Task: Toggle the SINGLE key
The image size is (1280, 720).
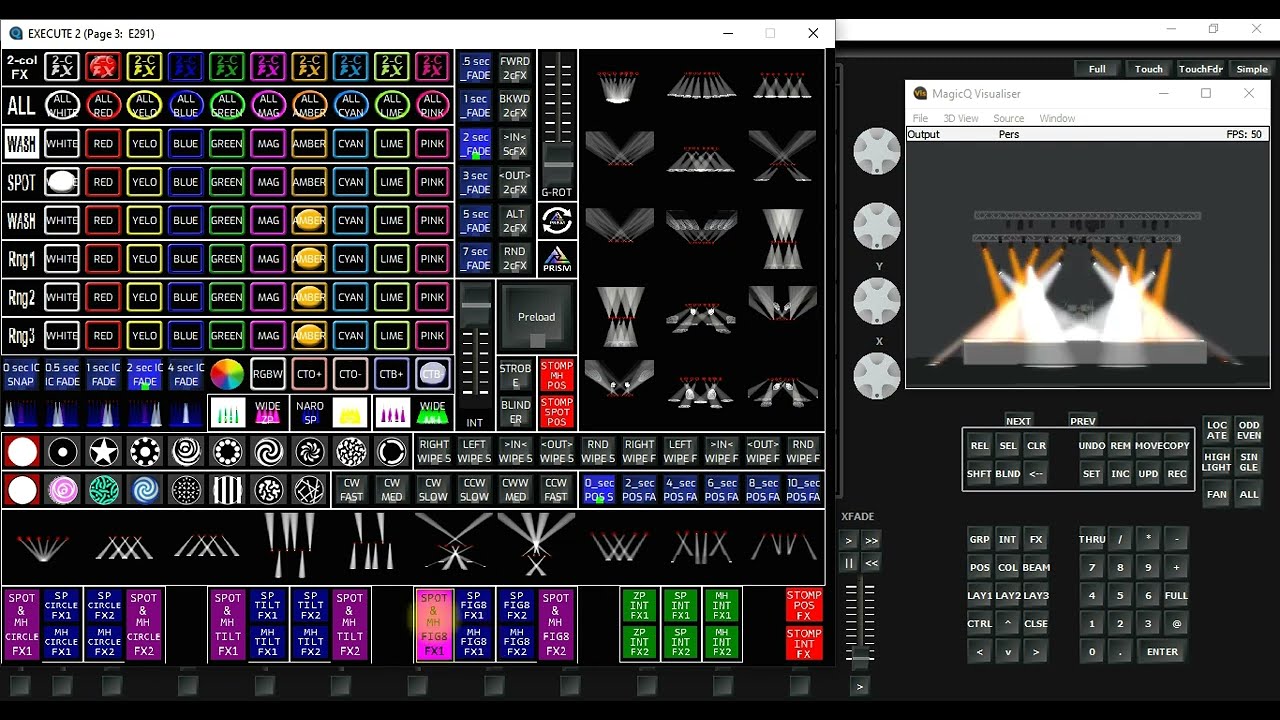Action: (x=1249, y=462)
